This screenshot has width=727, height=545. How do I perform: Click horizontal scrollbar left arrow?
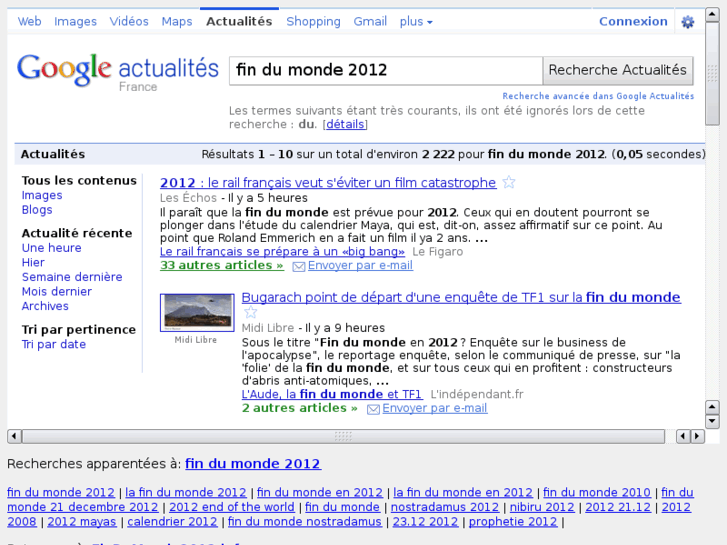point(14,436)
